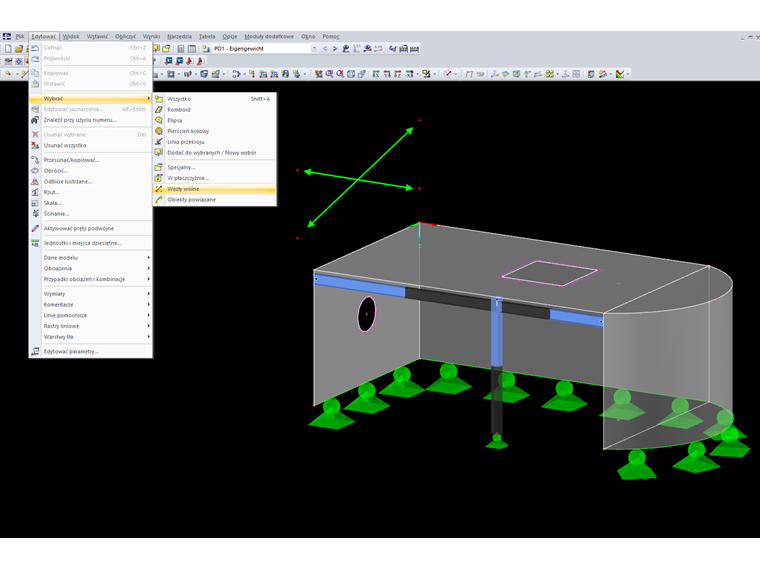The height and width of the screenshot is (570, 760).
Task: Choose Wszystko in the Wybrać submenu
Action: click(215, 99)
